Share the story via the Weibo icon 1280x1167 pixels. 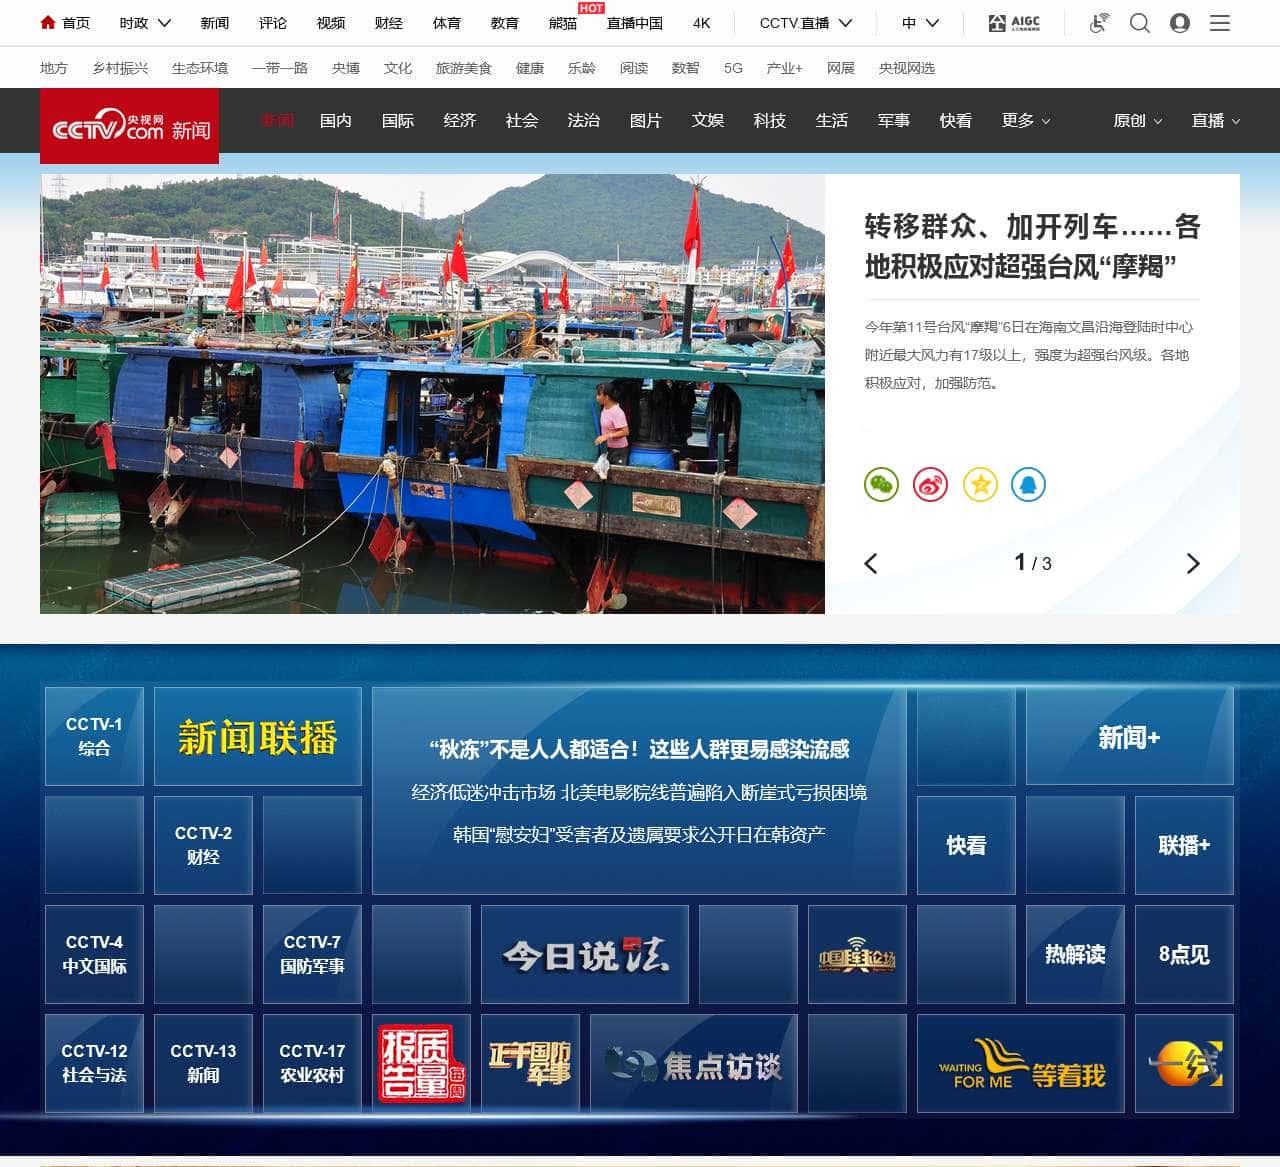(x=930, y=485)
